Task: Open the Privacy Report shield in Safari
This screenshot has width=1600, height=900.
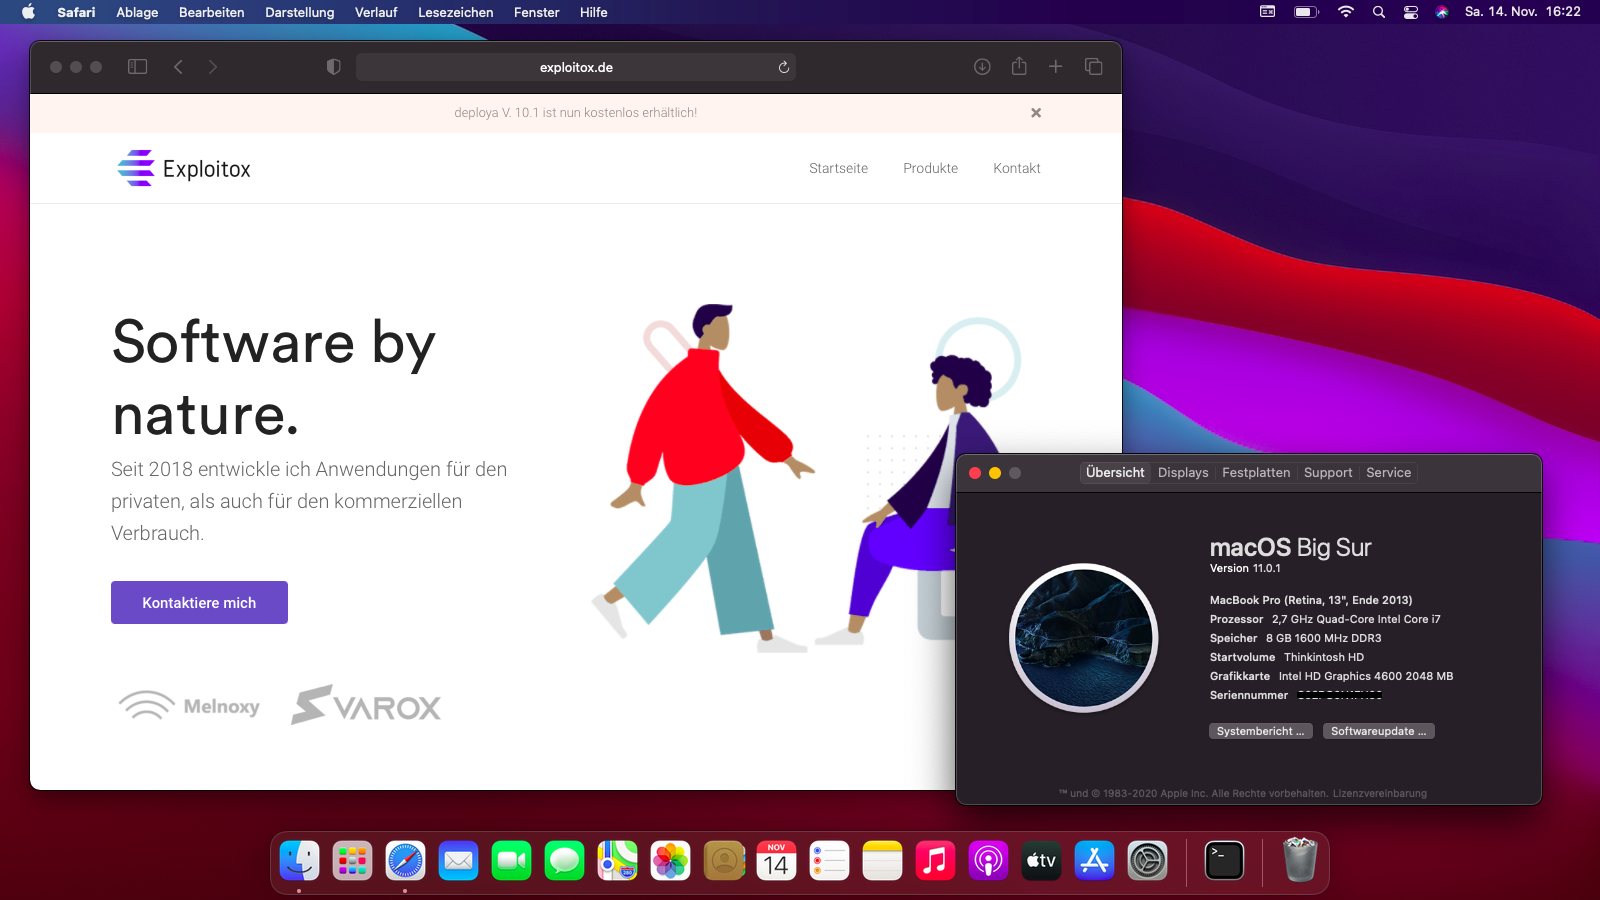Action: pyautogui.click(x=334, y=66)
